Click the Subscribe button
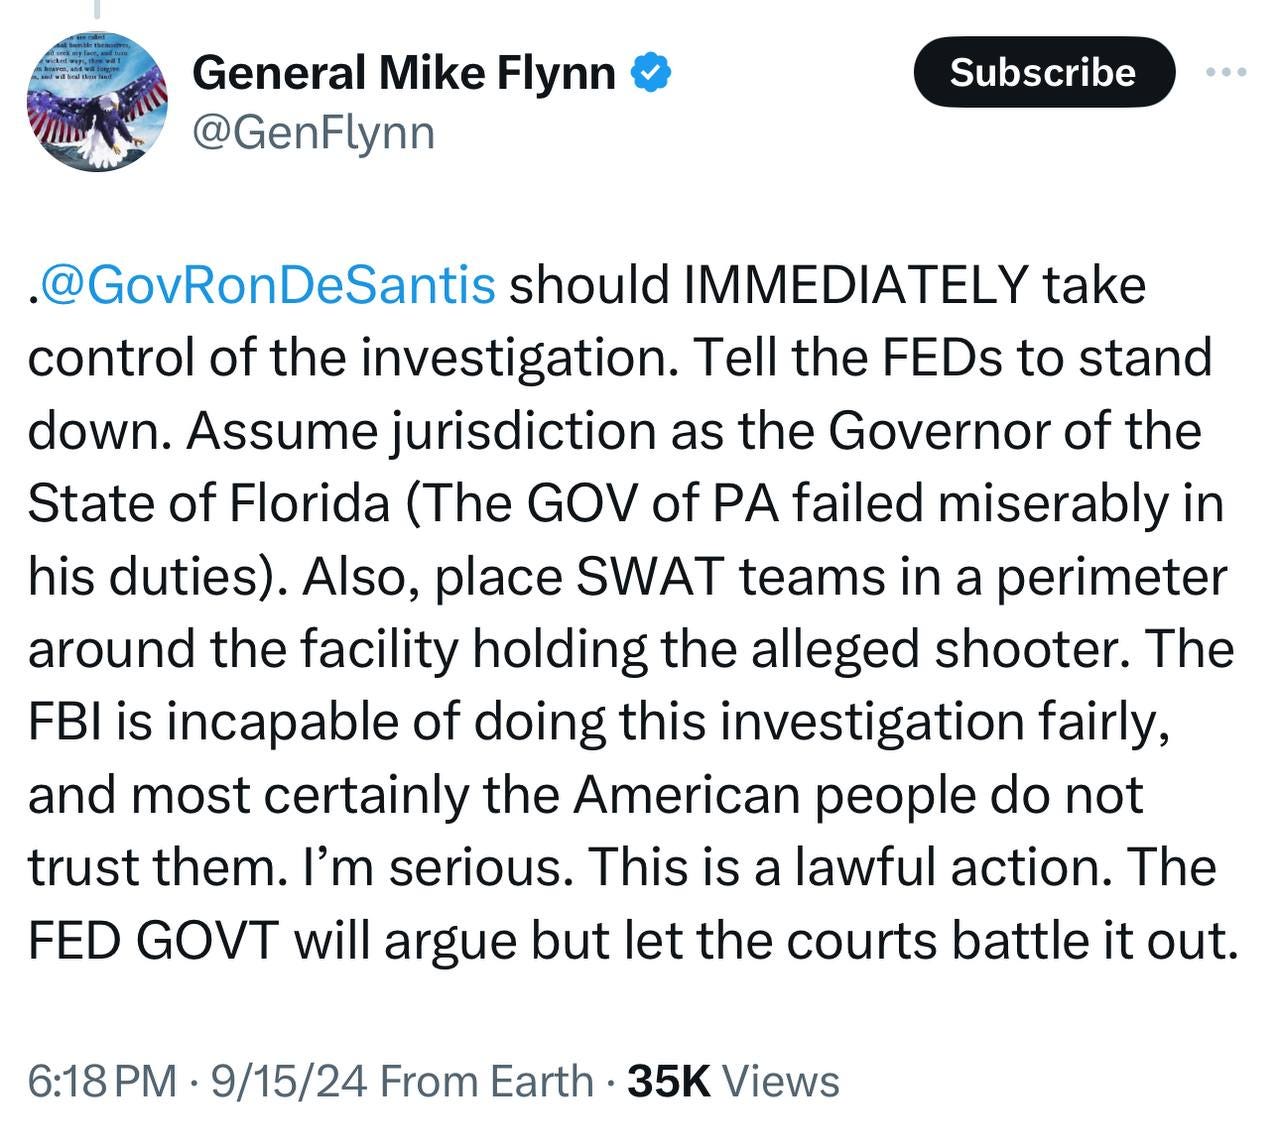Image resolution: width=1280 pixels, height=1121 pixels. point(1043,72)
